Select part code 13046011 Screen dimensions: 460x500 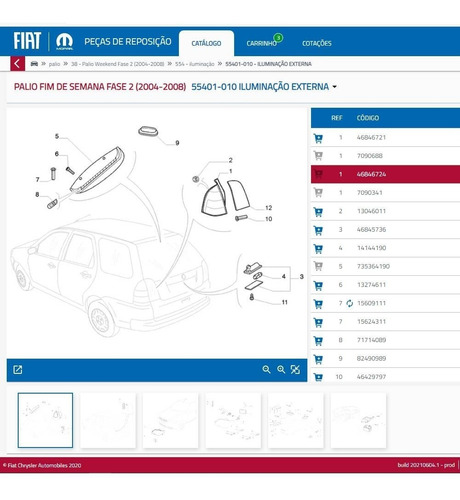(x=371, y=211)
